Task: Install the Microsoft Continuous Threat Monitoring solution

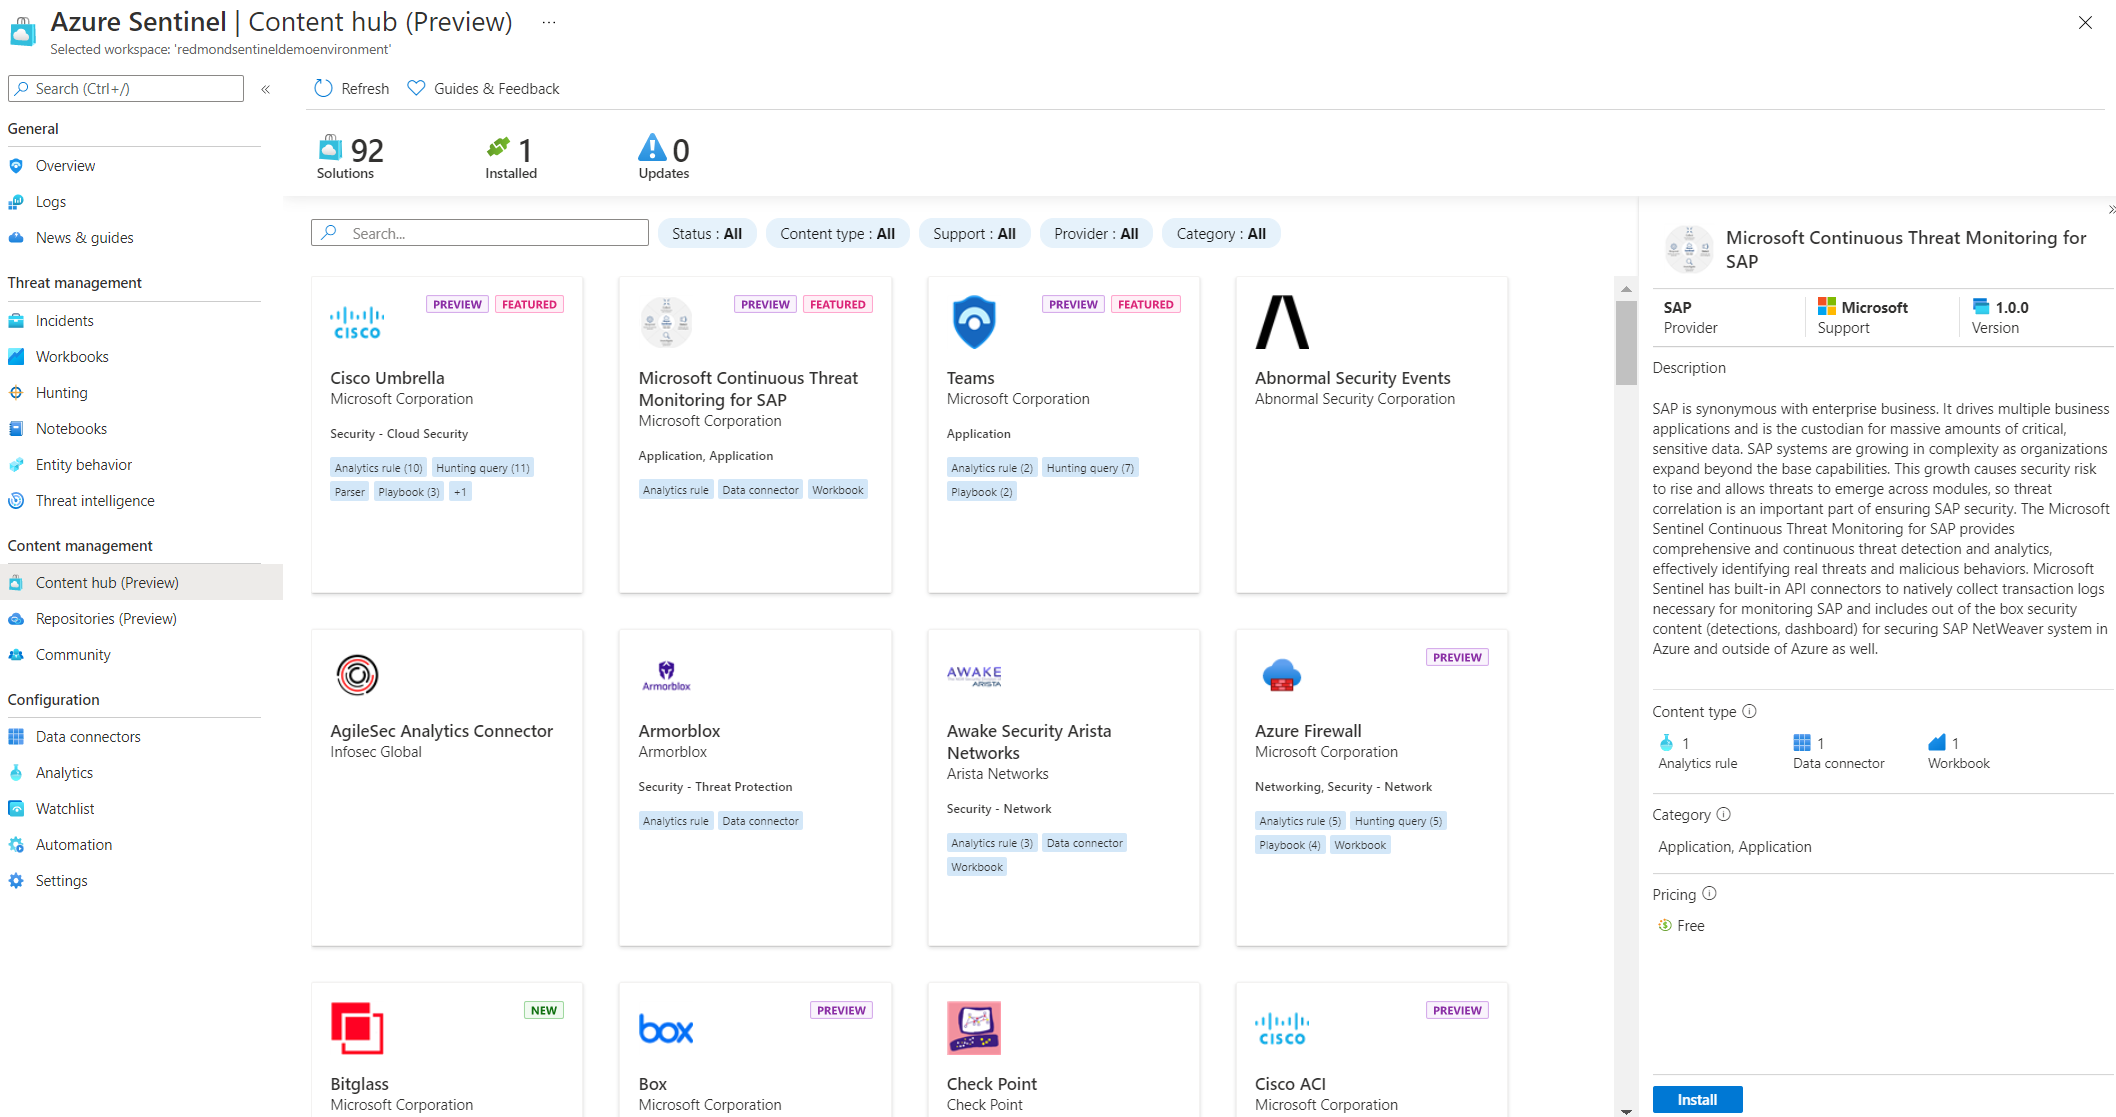Action: (x=1697, y=1099)
